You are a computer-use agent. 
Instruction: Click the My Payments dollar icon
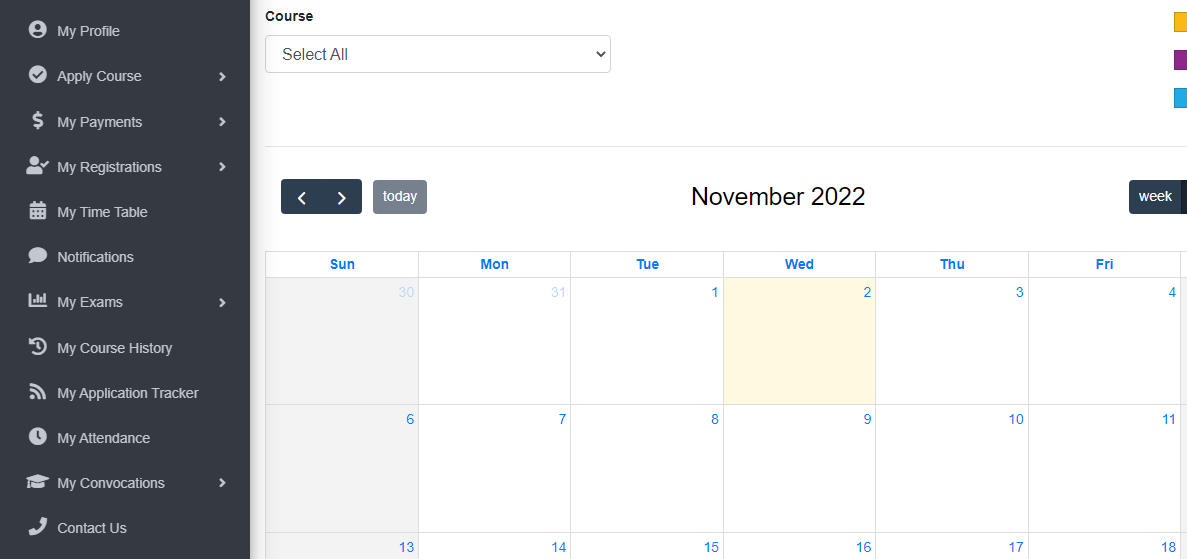tap(38, 120)
